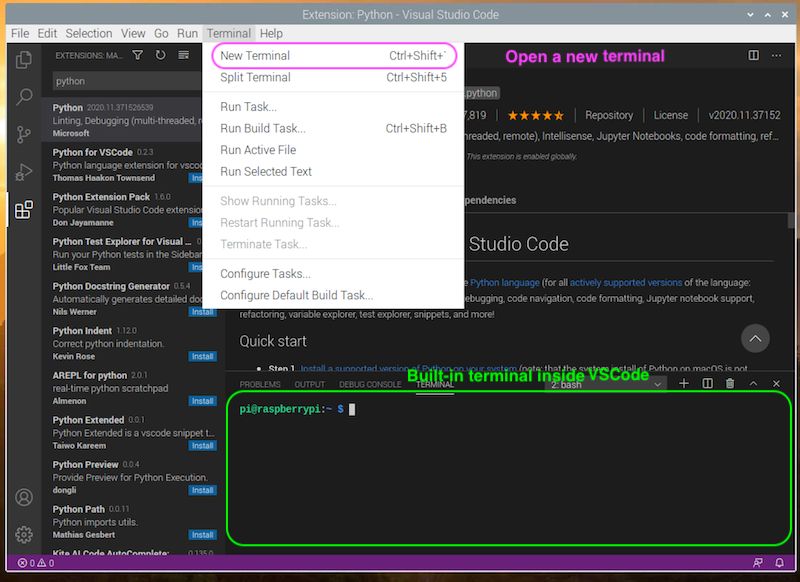
Task: Install the 'AREPL for python' extension
Action: point(202,400)
